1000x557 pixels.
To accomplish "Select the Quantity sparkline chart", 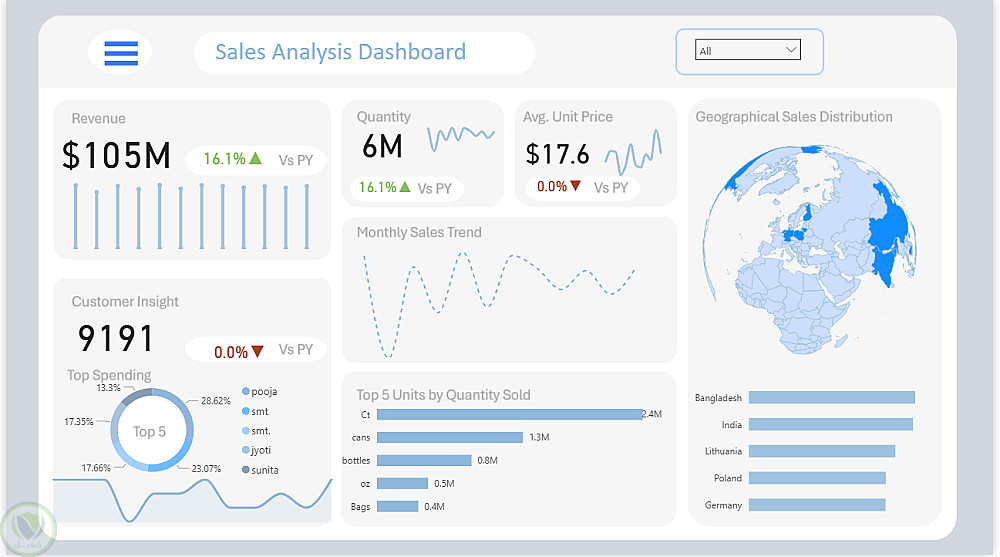I will (460, 138).
